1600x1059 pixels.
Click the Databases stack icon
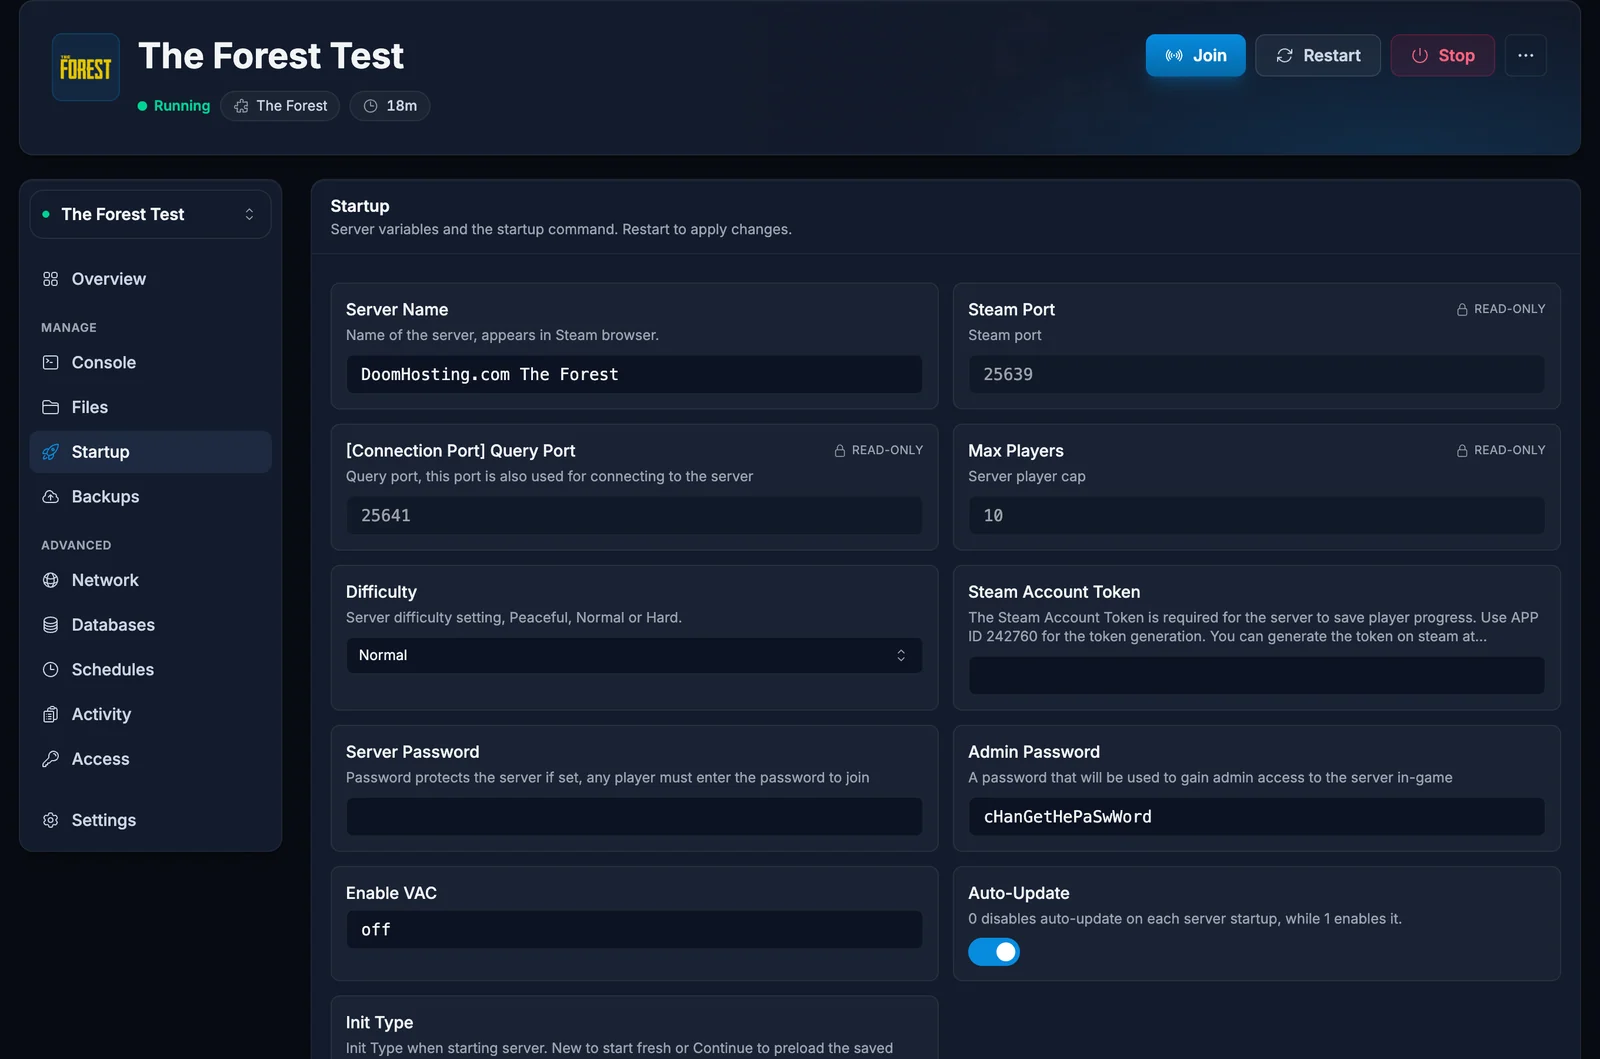[51, 625]
